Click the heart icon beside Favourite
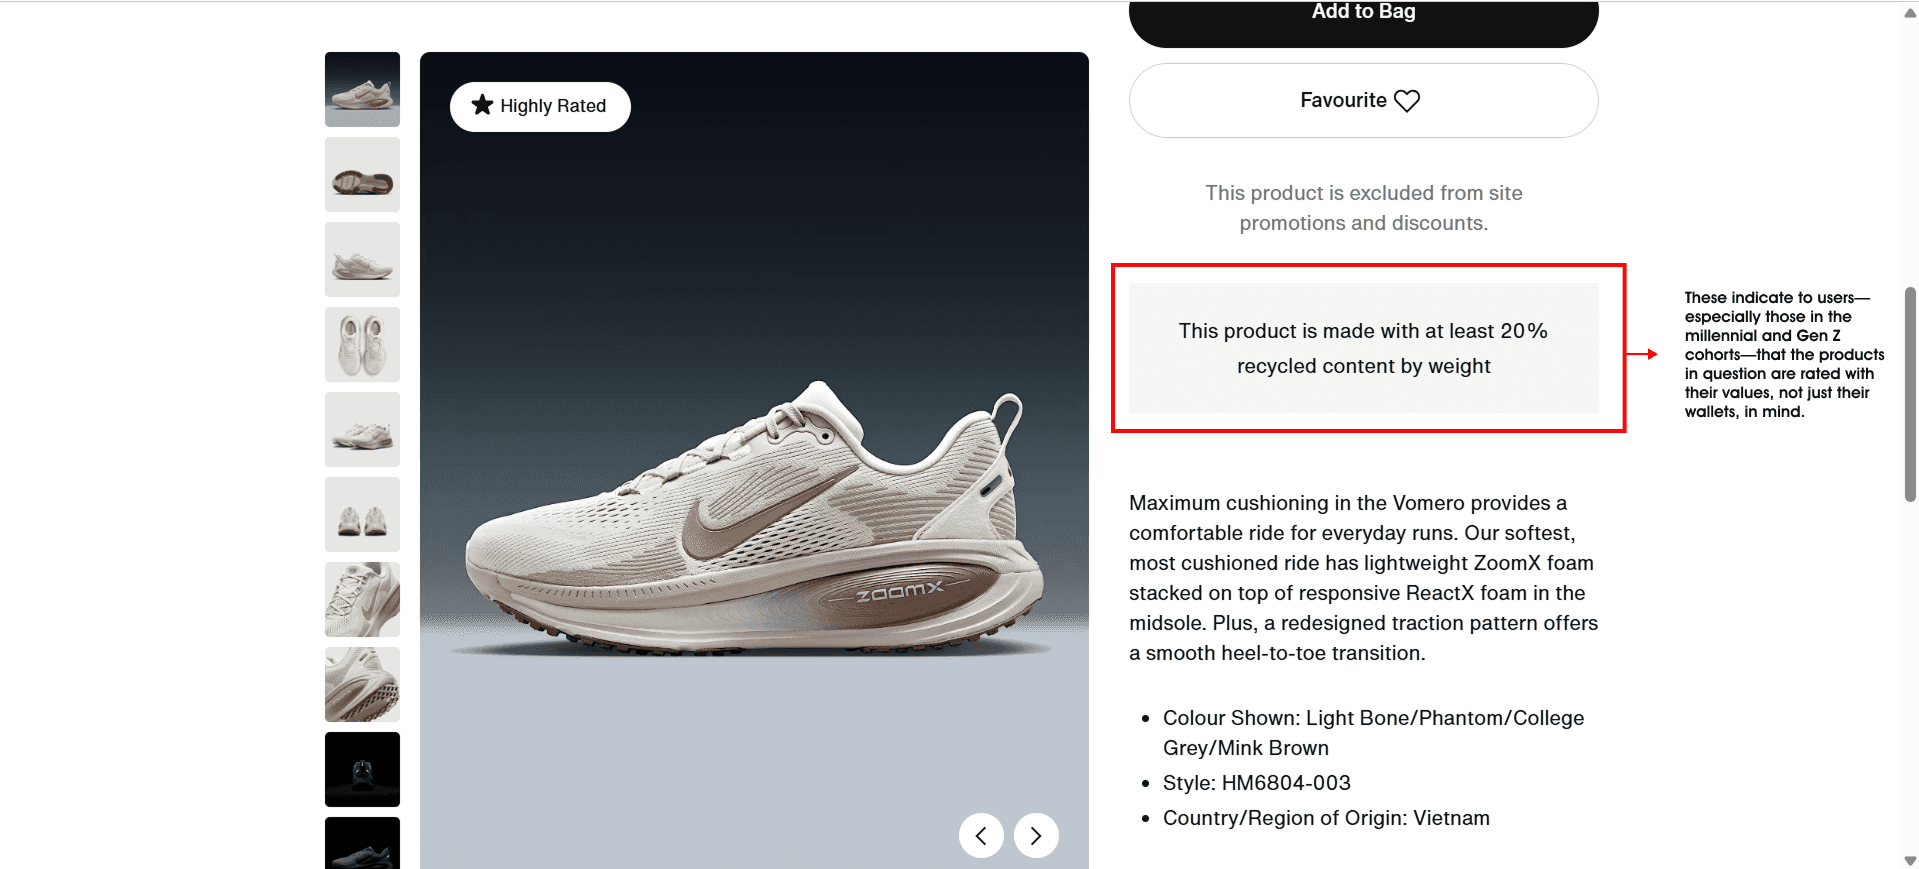Screen dimensions: 1919x869 point(1407,101)
